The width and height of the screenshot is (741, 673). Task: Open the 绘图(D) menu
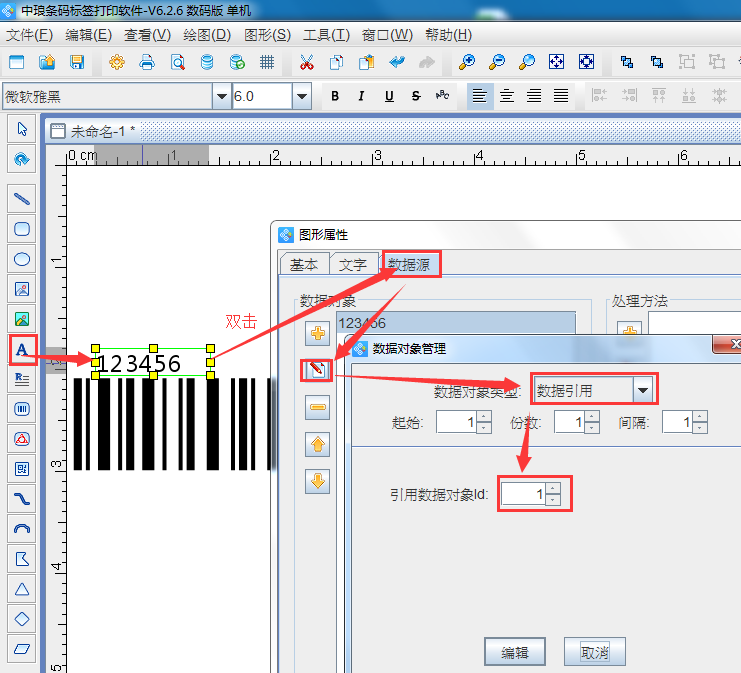coord(205,34)
